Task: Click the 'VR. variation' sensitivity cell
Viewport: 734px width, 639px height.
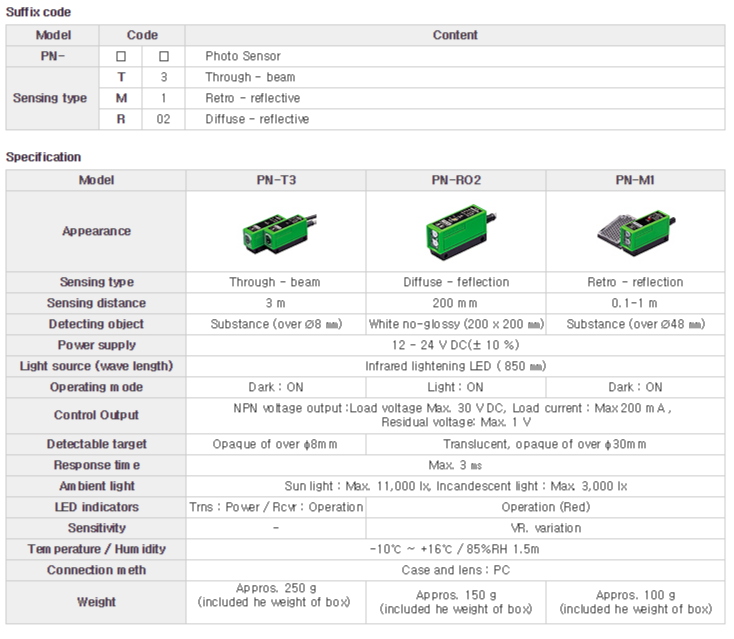Action: point(546,529)
